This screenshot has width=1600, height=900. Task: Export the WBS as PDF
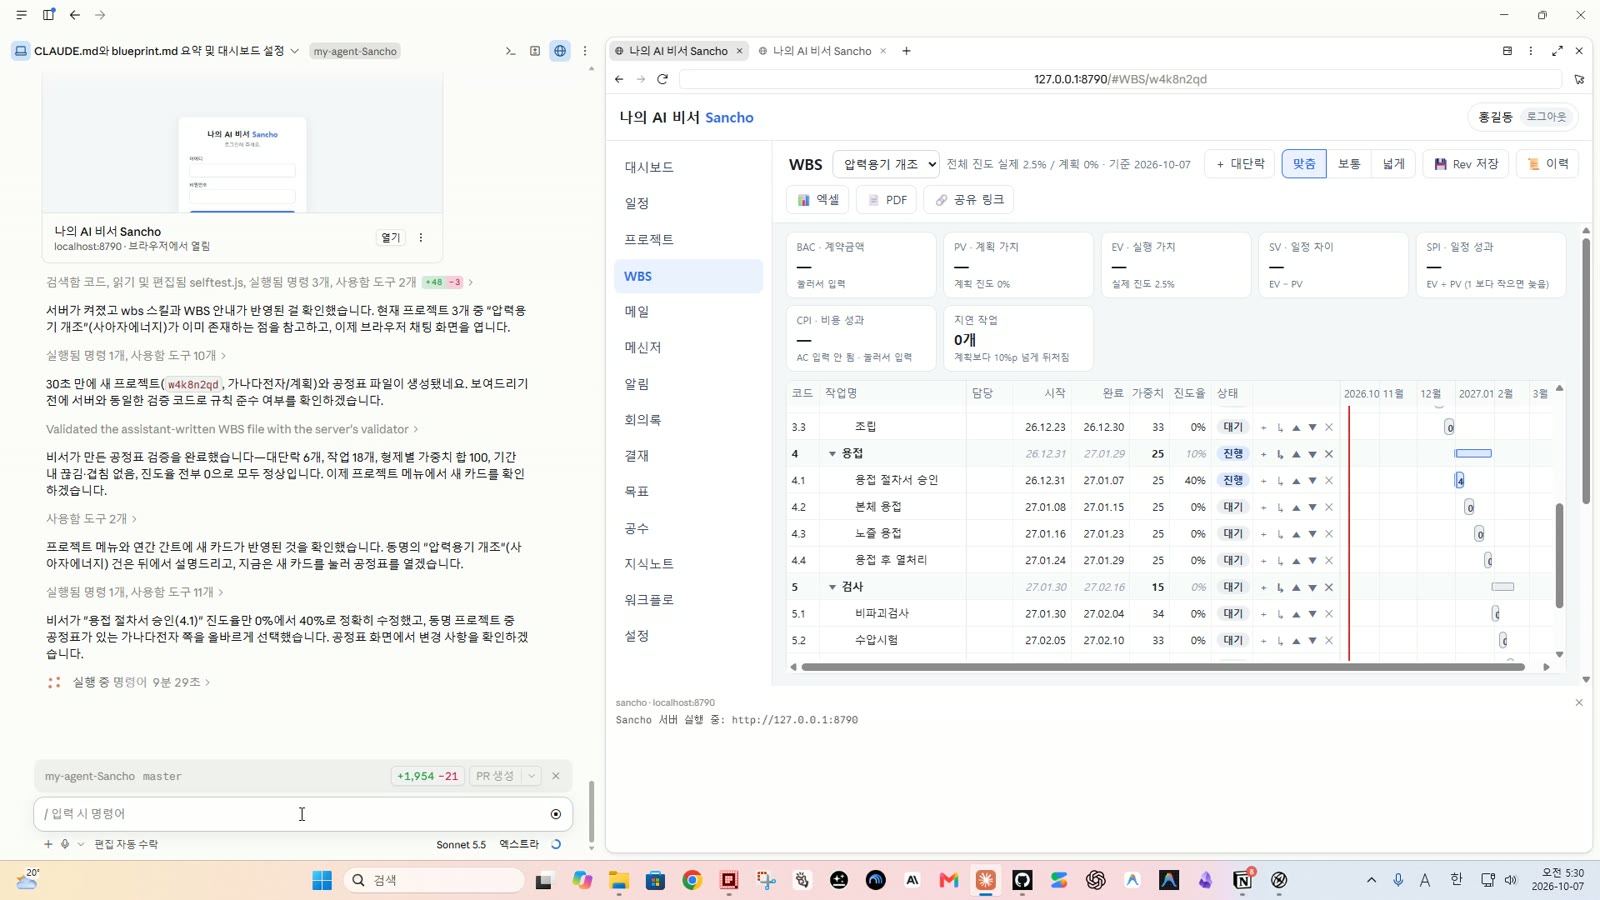pos(887,200)
